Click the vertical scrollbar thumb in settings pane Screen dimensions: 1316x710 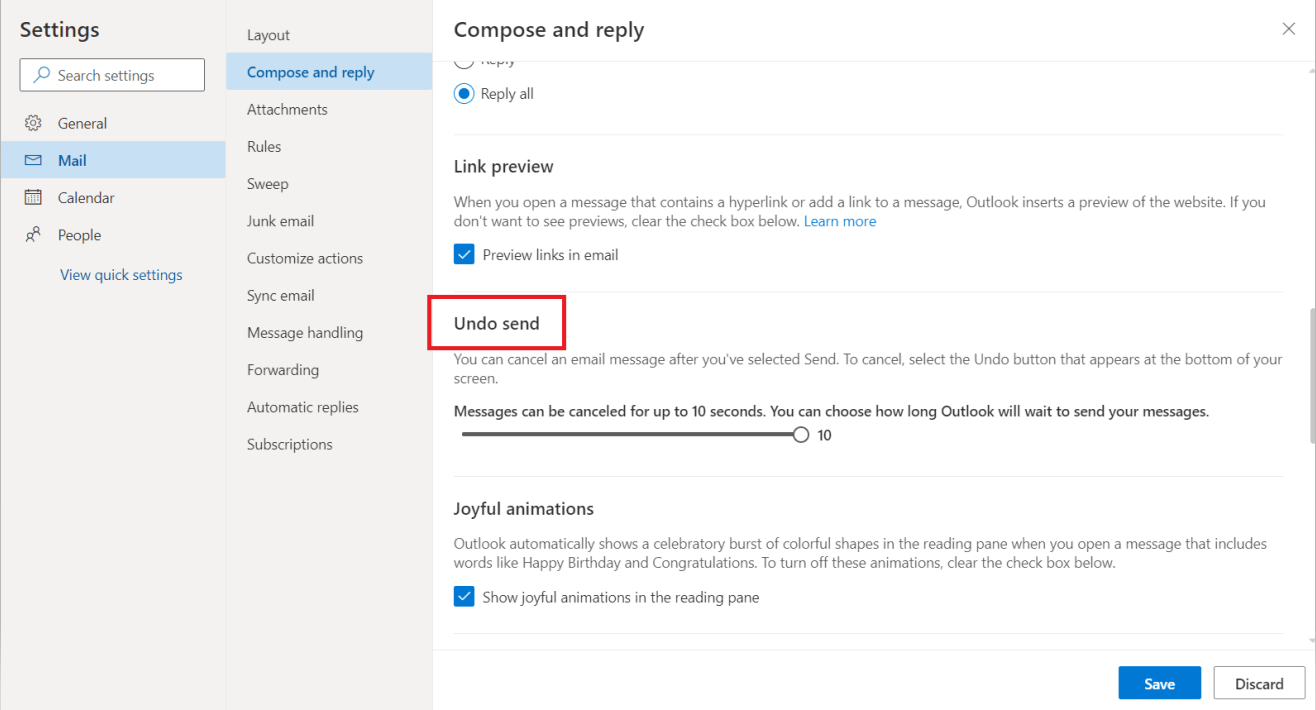coord(1311,375)
